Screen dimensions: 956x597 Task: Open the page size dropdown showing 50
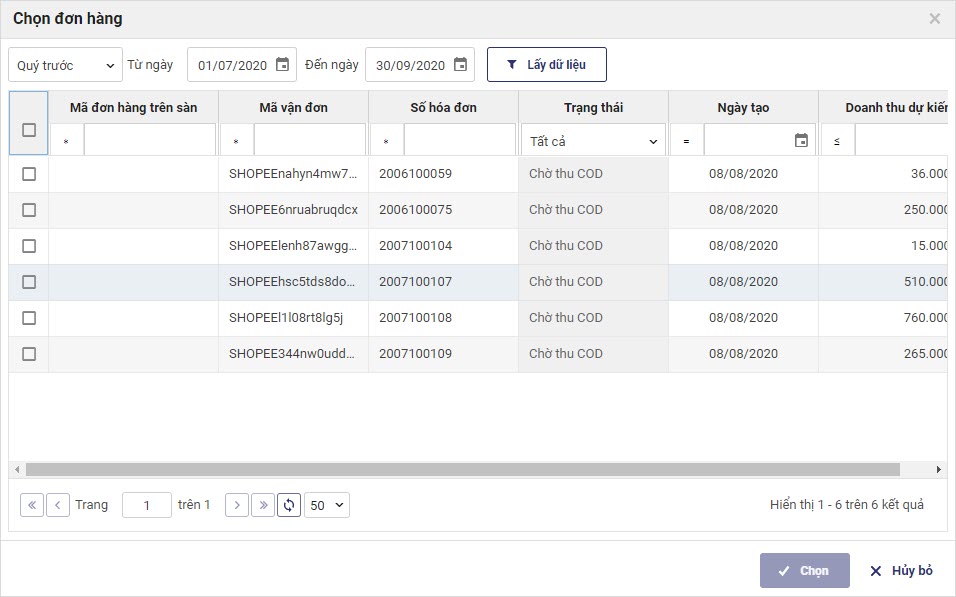point(327,505)
